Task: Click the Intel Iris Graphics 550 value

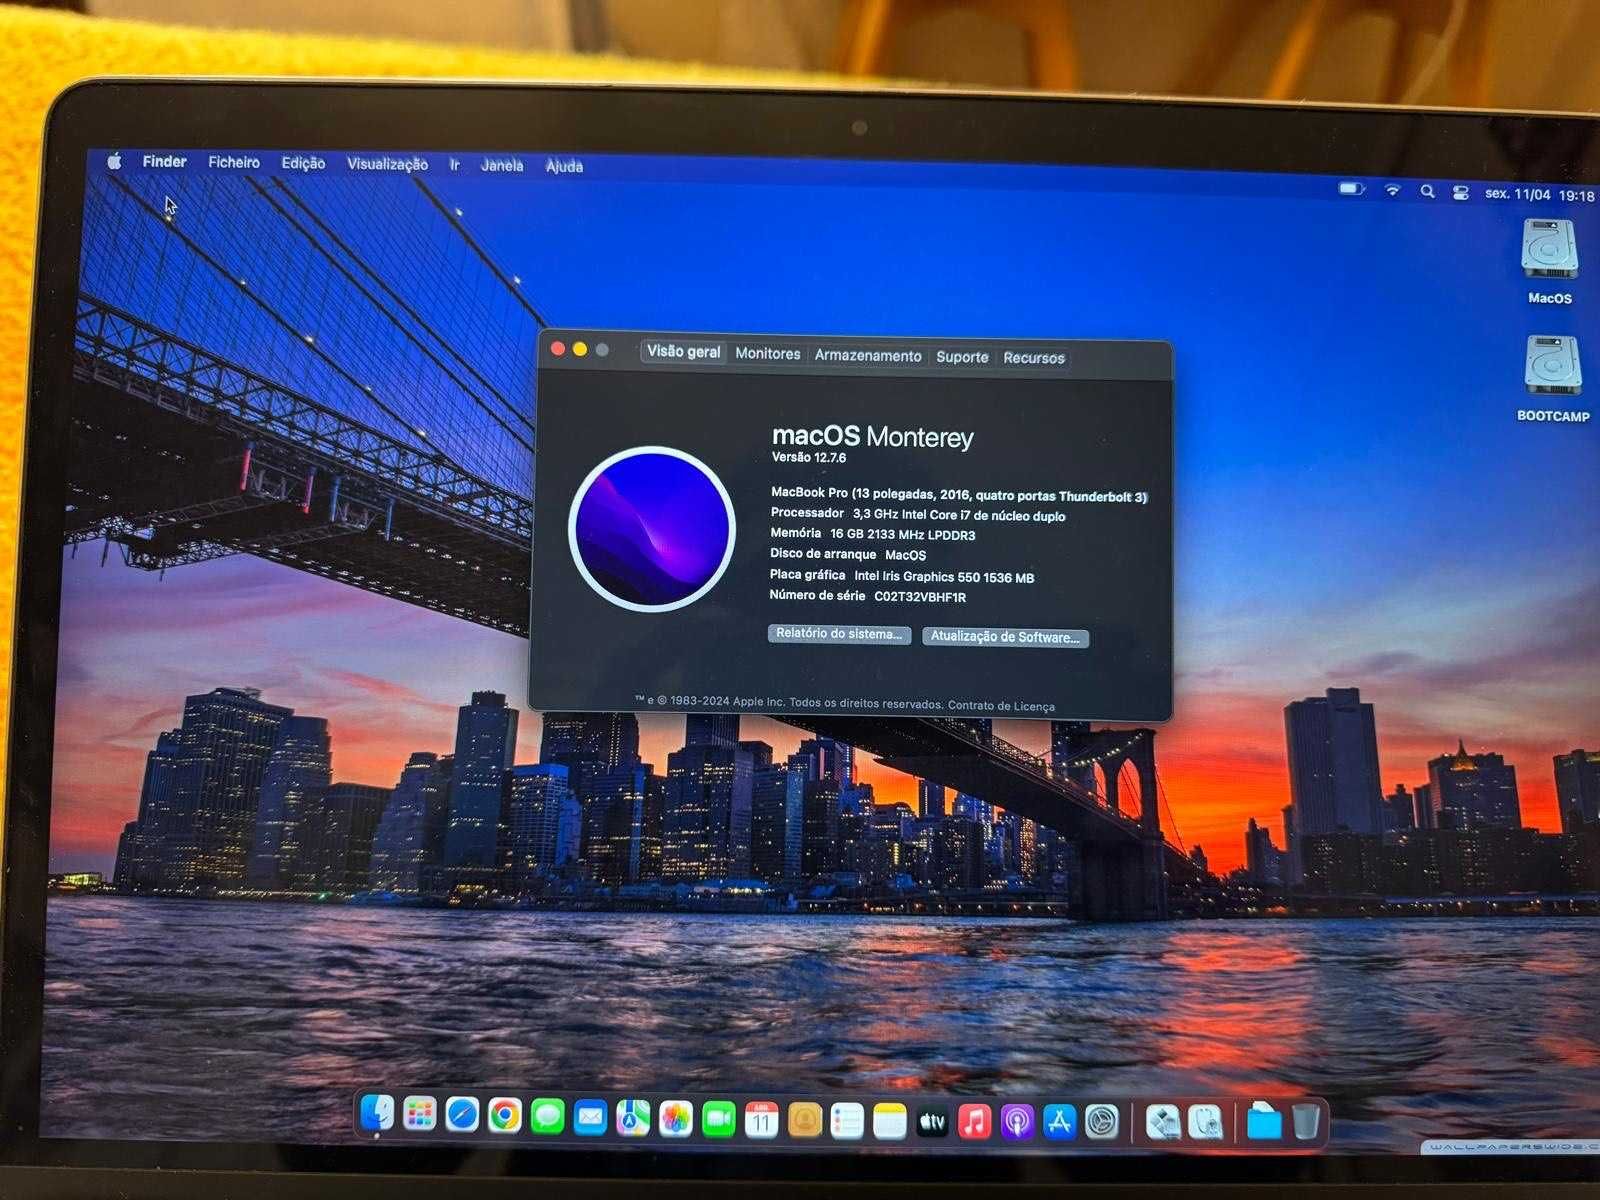Action: [x=944, y=577]
